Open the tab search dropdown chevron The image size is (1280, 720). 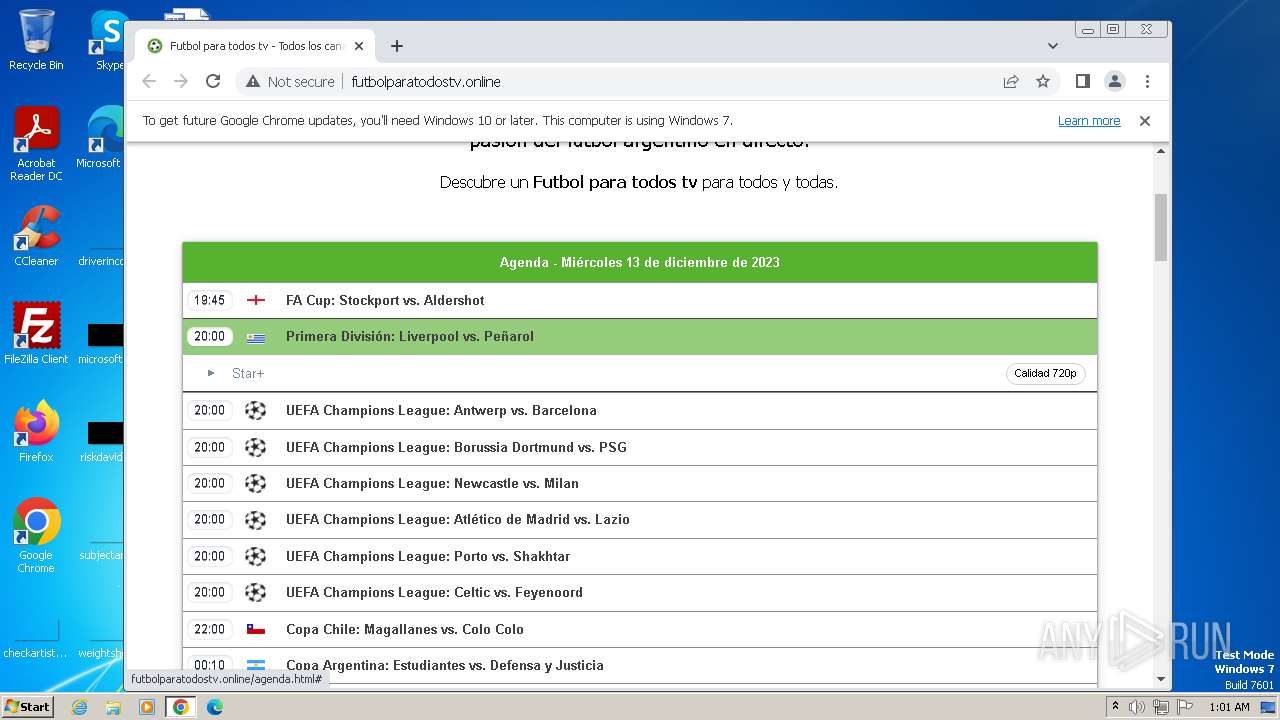point(1053,46)
